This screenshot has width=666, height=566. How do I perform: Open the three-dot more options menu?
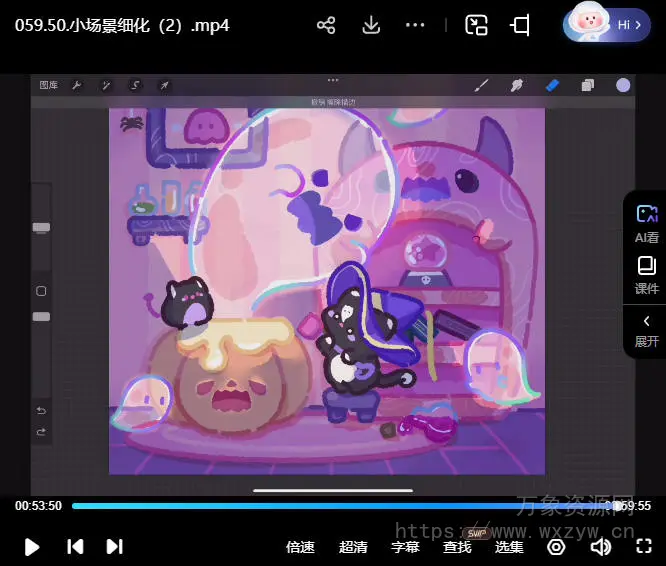(x=416, y=25)
